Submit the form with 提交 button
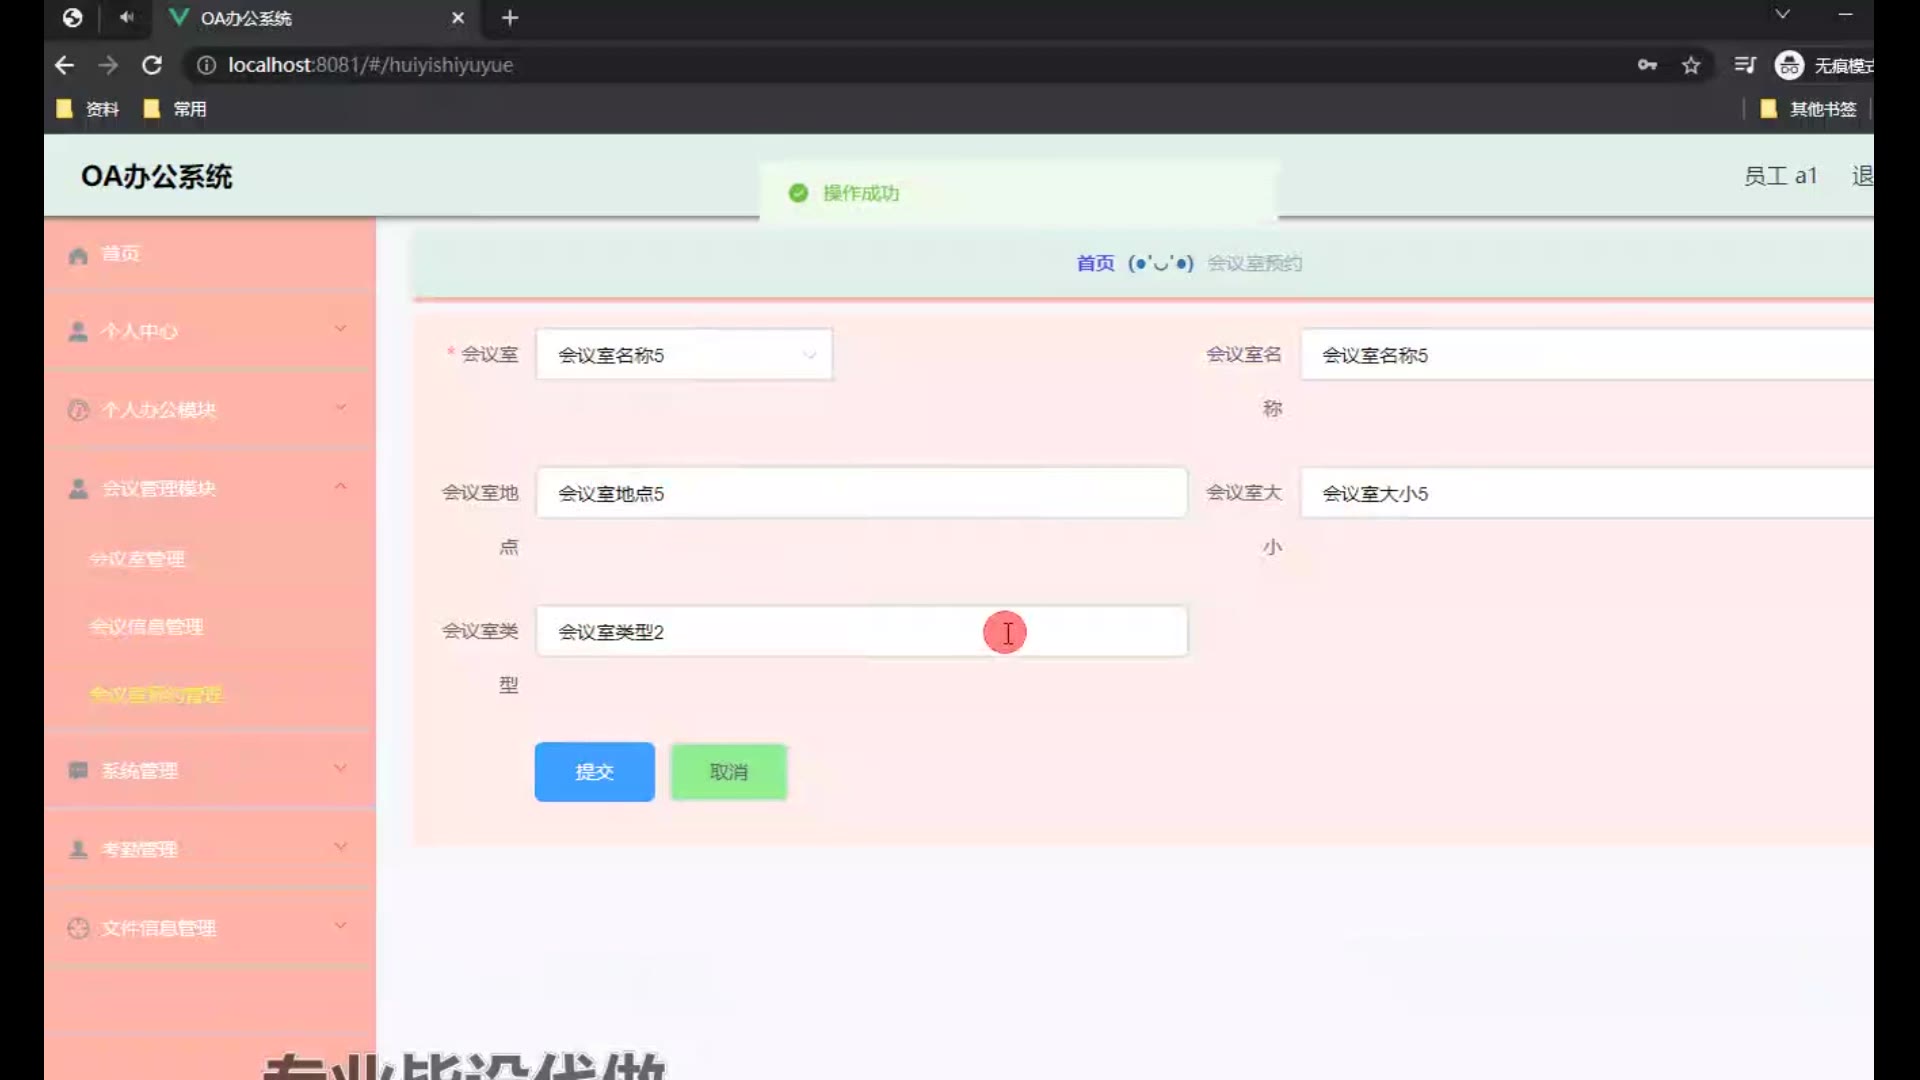 pyautogui.click(x=595, y=772)
